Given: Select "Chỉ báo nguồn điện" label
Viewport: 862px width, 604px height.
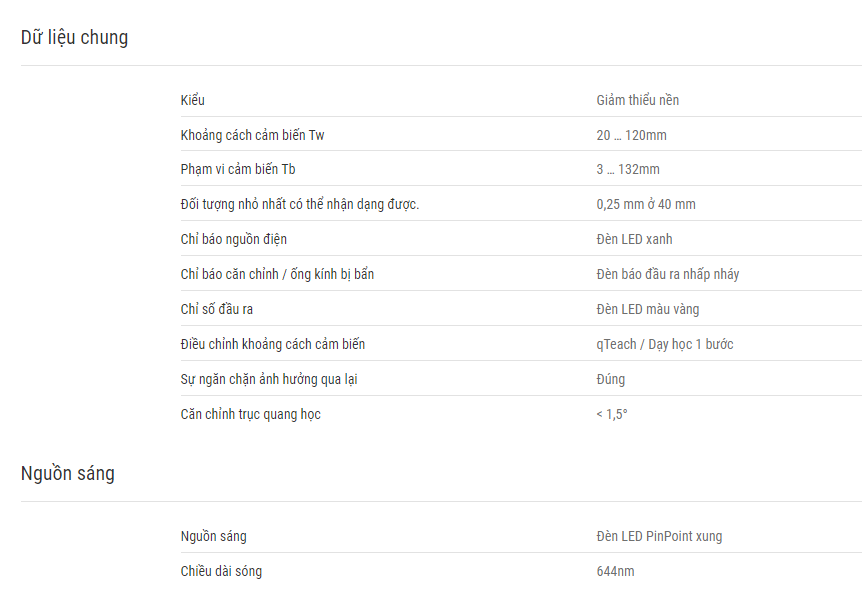Looking at the screenshot, I should (234, 239).
